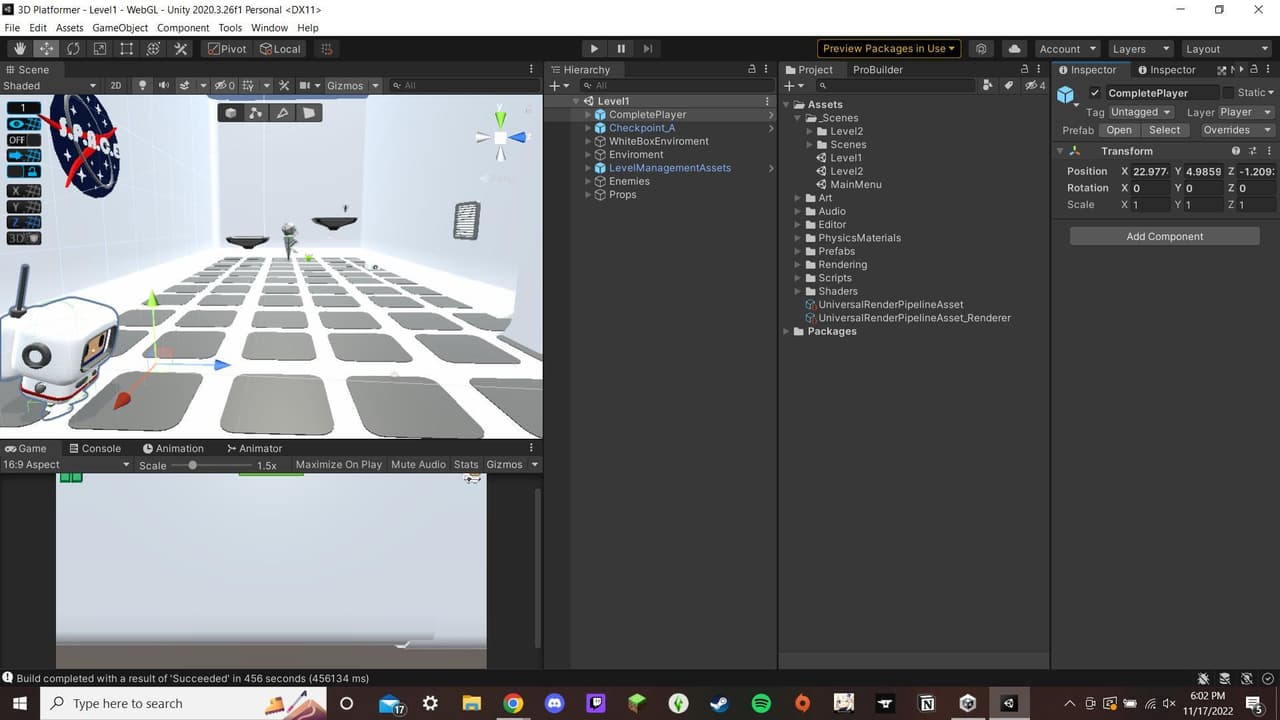Viewport: 1280px width, 720px height.
Task: Open Transform component preset icon
Action: click(x=1253, y=151)
